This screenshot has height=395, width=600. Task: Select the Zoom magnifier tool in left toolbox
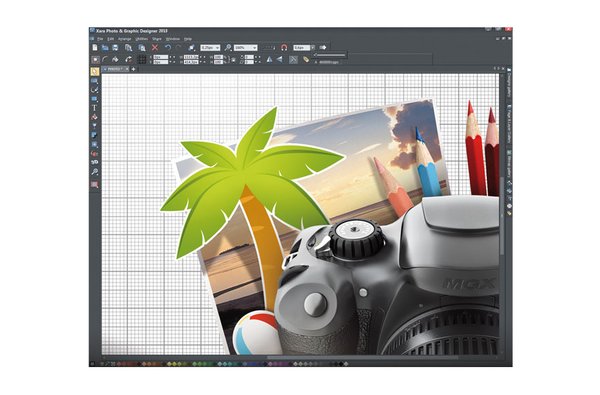[95, 172]
